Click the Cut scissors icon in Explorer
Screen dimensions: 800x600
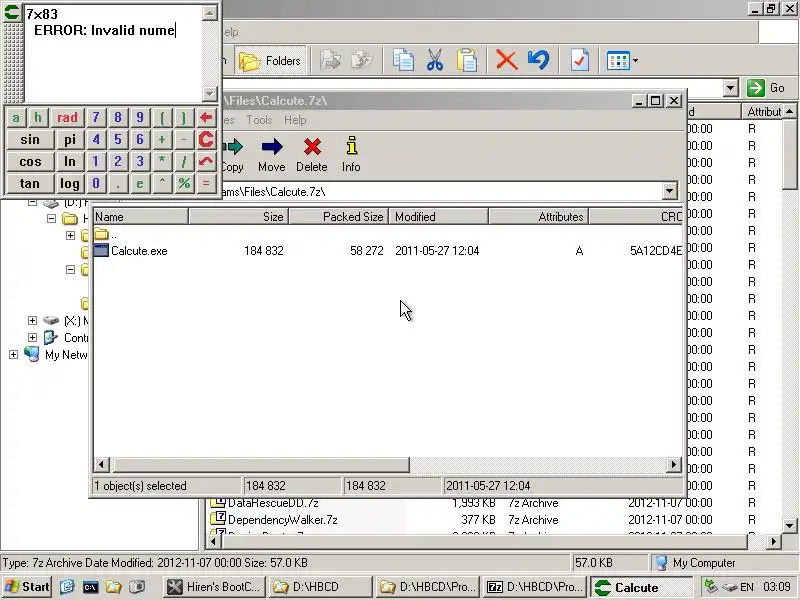point(435,60)
